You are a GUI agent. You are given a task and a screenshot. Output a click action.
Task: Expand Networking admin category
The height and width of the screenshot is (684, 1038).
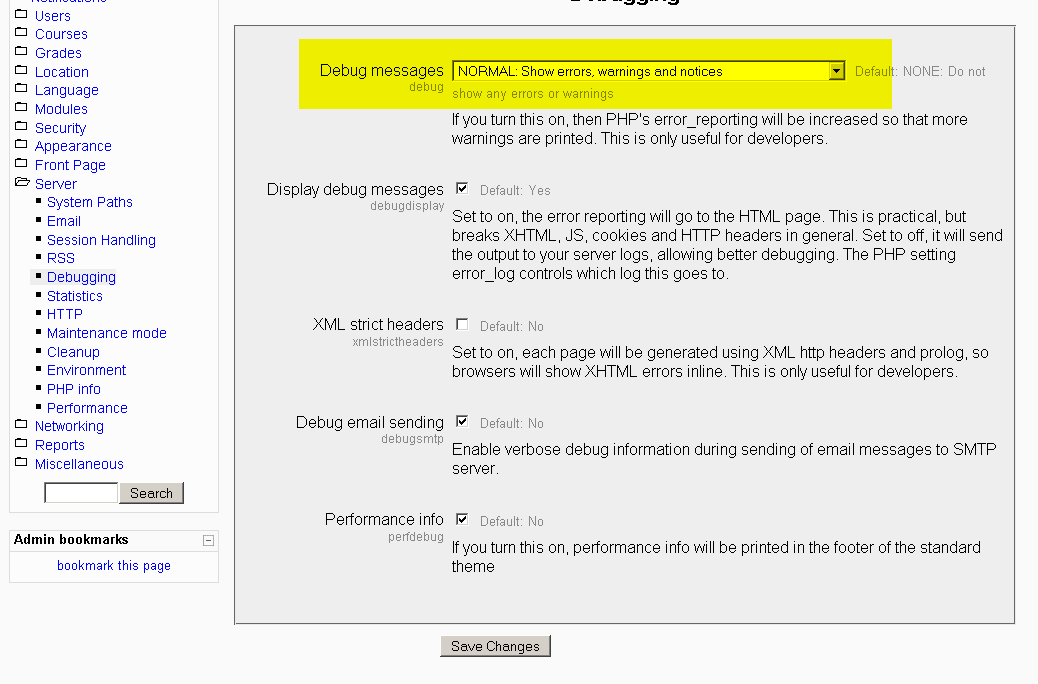click(x=69, y=426)
